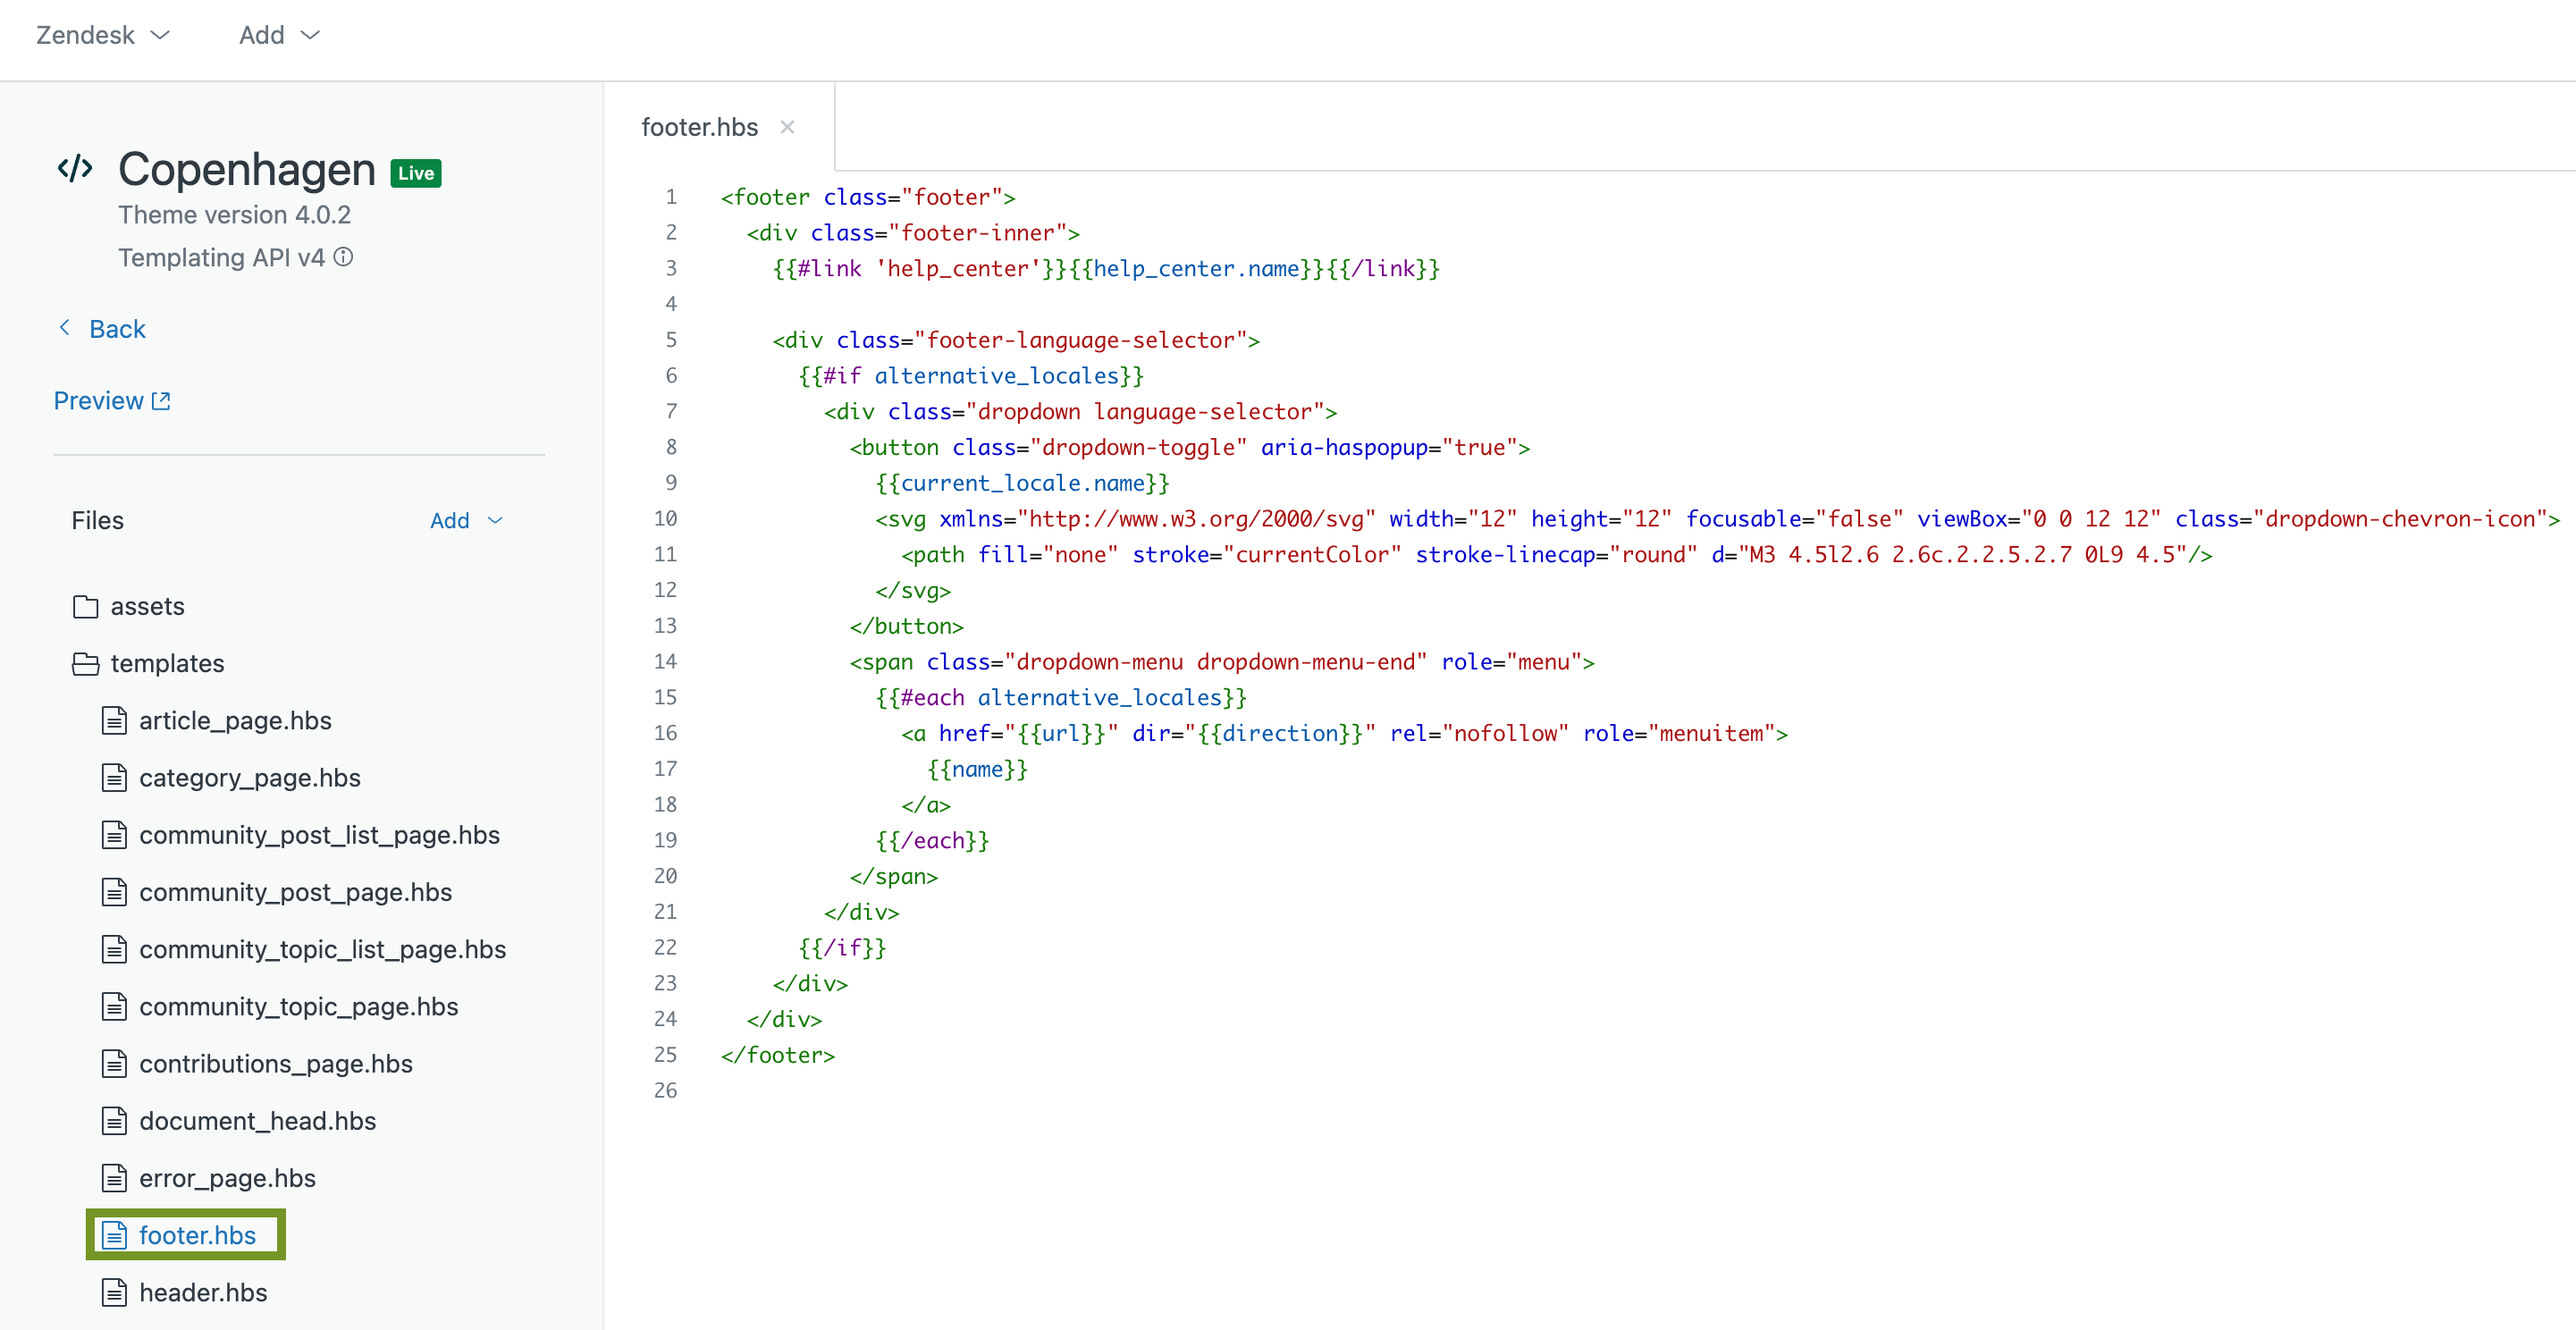Click the community_post_page.hbs file icon
This screenshot has height=1330, width=2576.
click(x=115, y=892)
